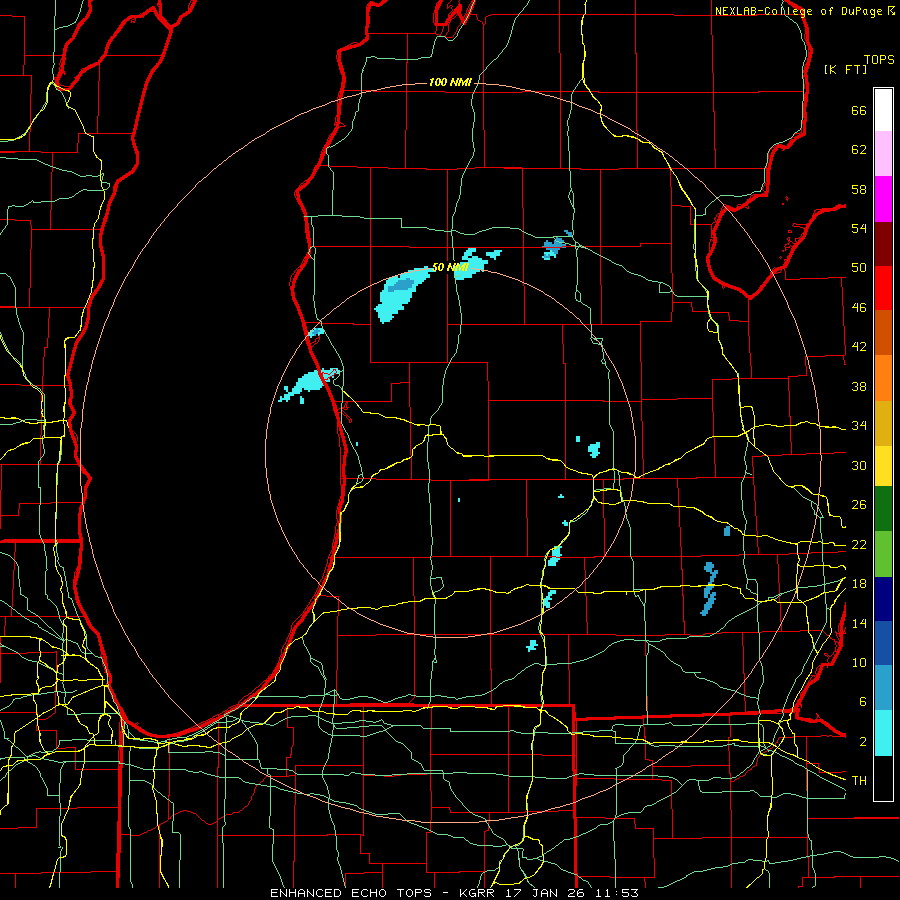Viewport: 900px width, 900px height.
Task: Click the TOPS legend title
Action: point(879,60)
